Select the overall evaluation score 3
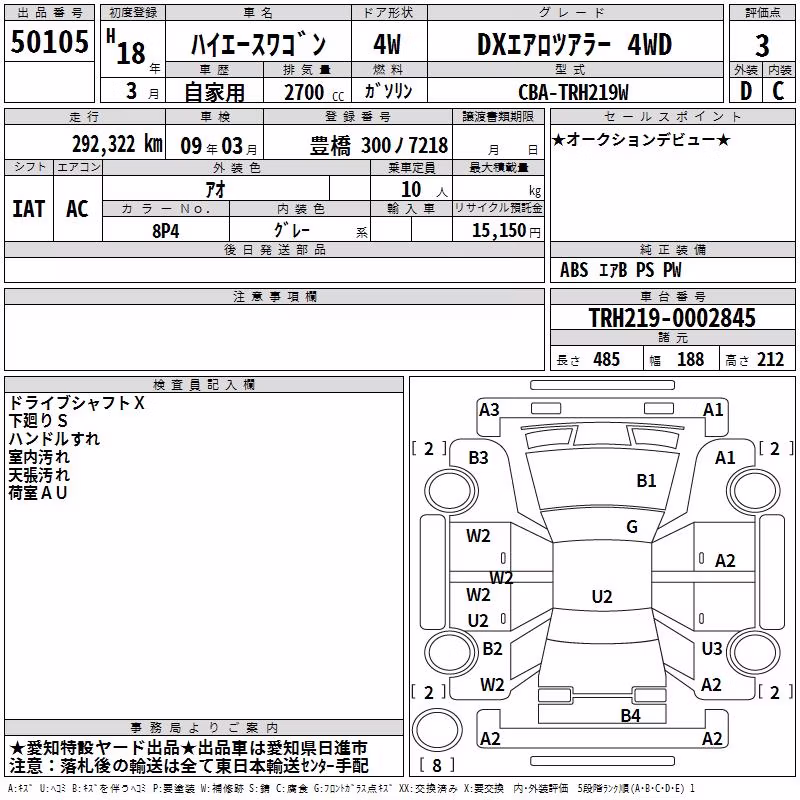This screenshot has width=800, height=800. pos(762,46)
